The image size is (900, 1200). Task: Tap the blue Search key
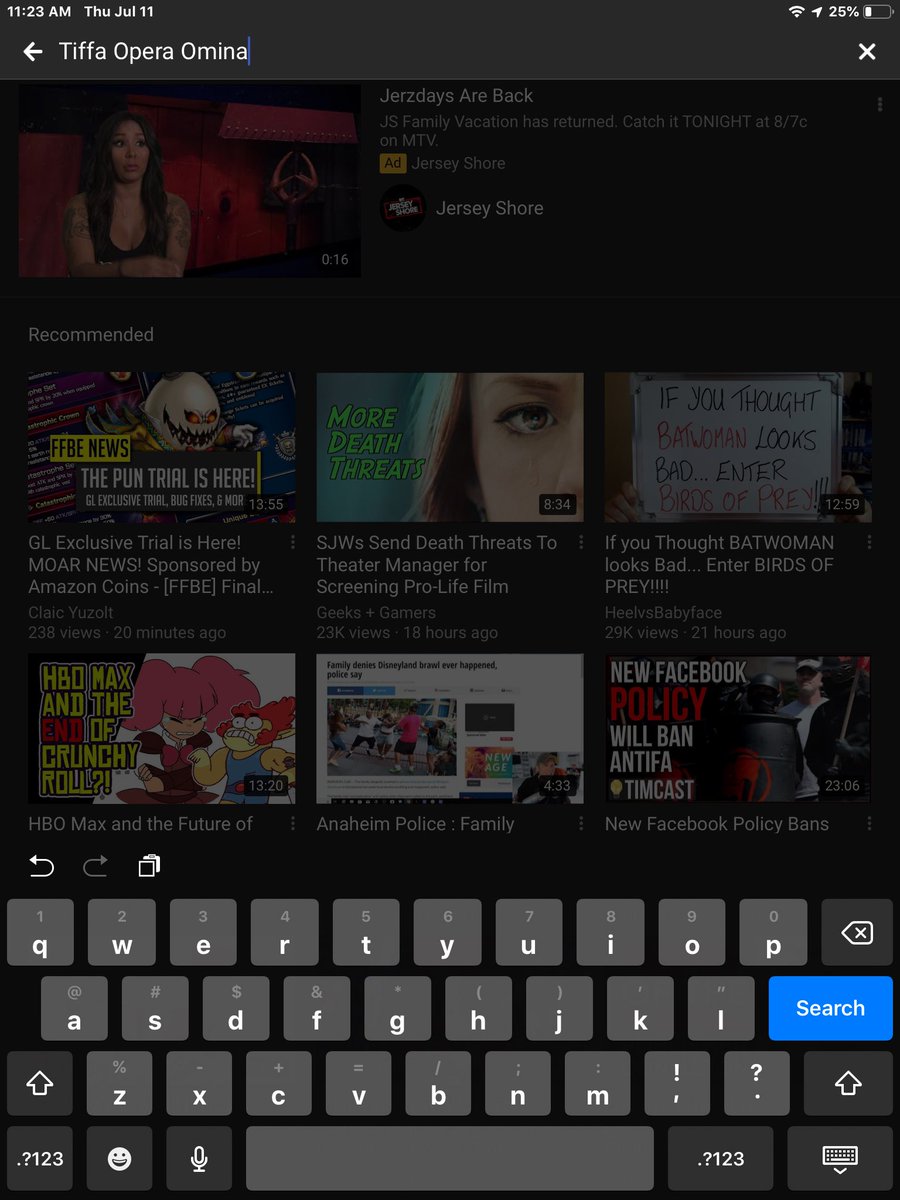(x=830, y=1008)
